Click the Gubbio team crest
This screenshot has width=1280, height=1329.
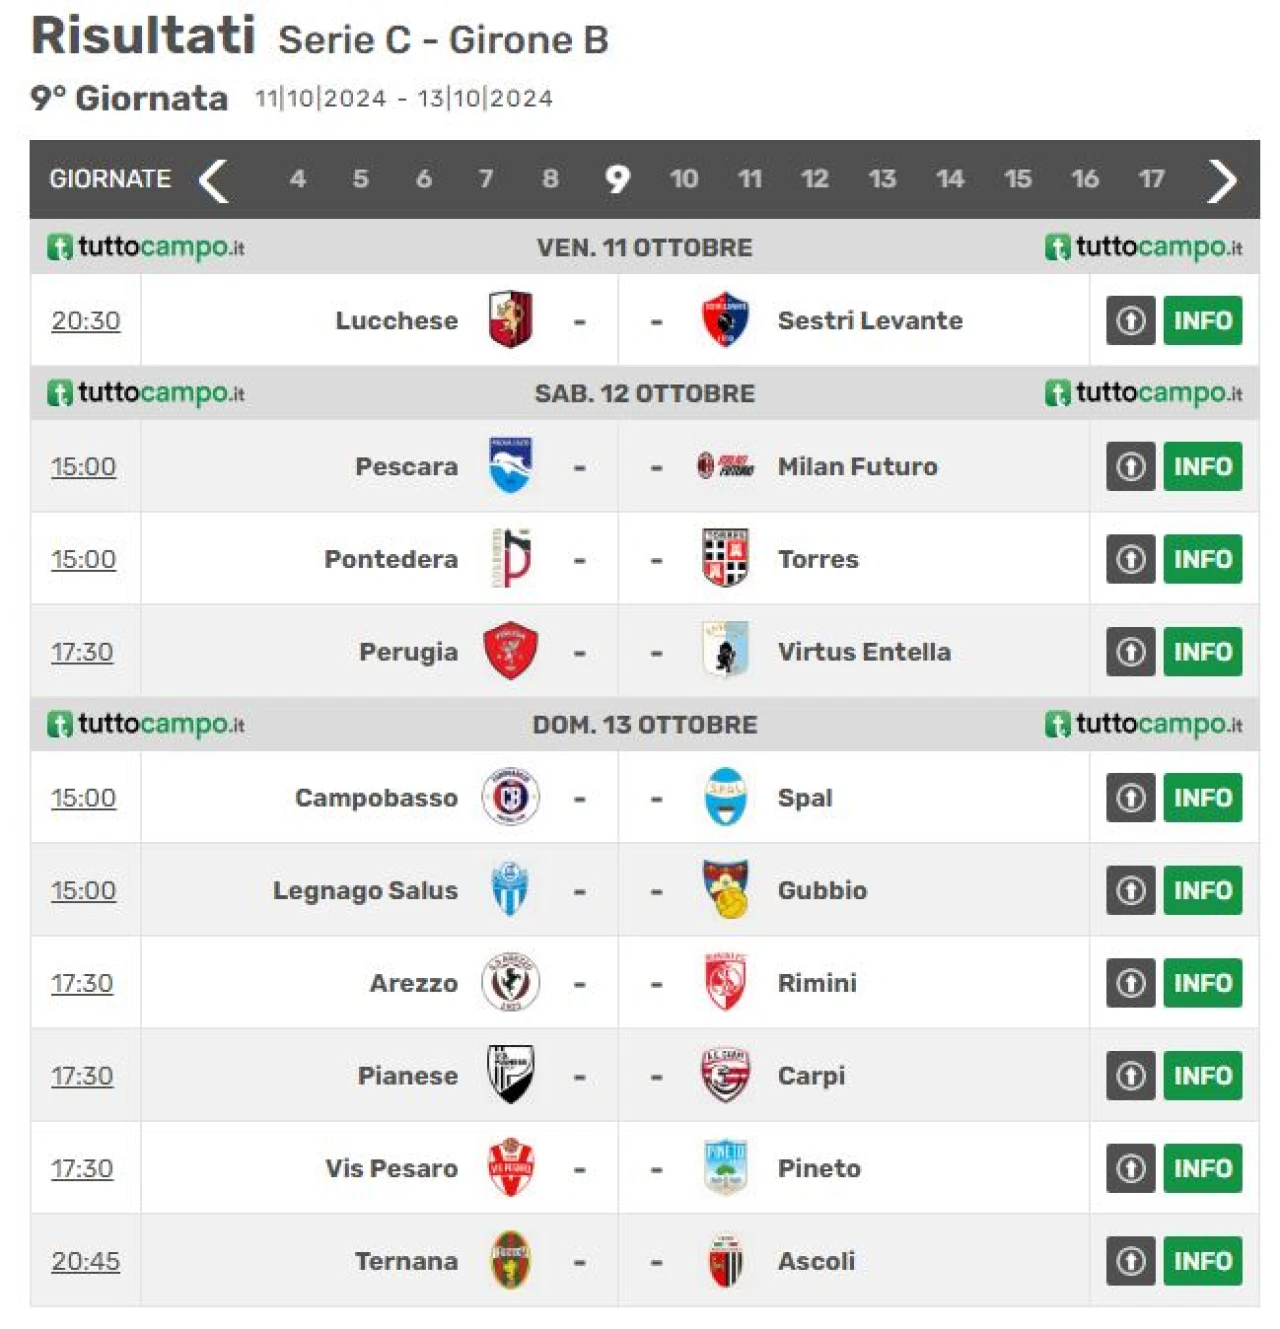[x=725, y=889]
